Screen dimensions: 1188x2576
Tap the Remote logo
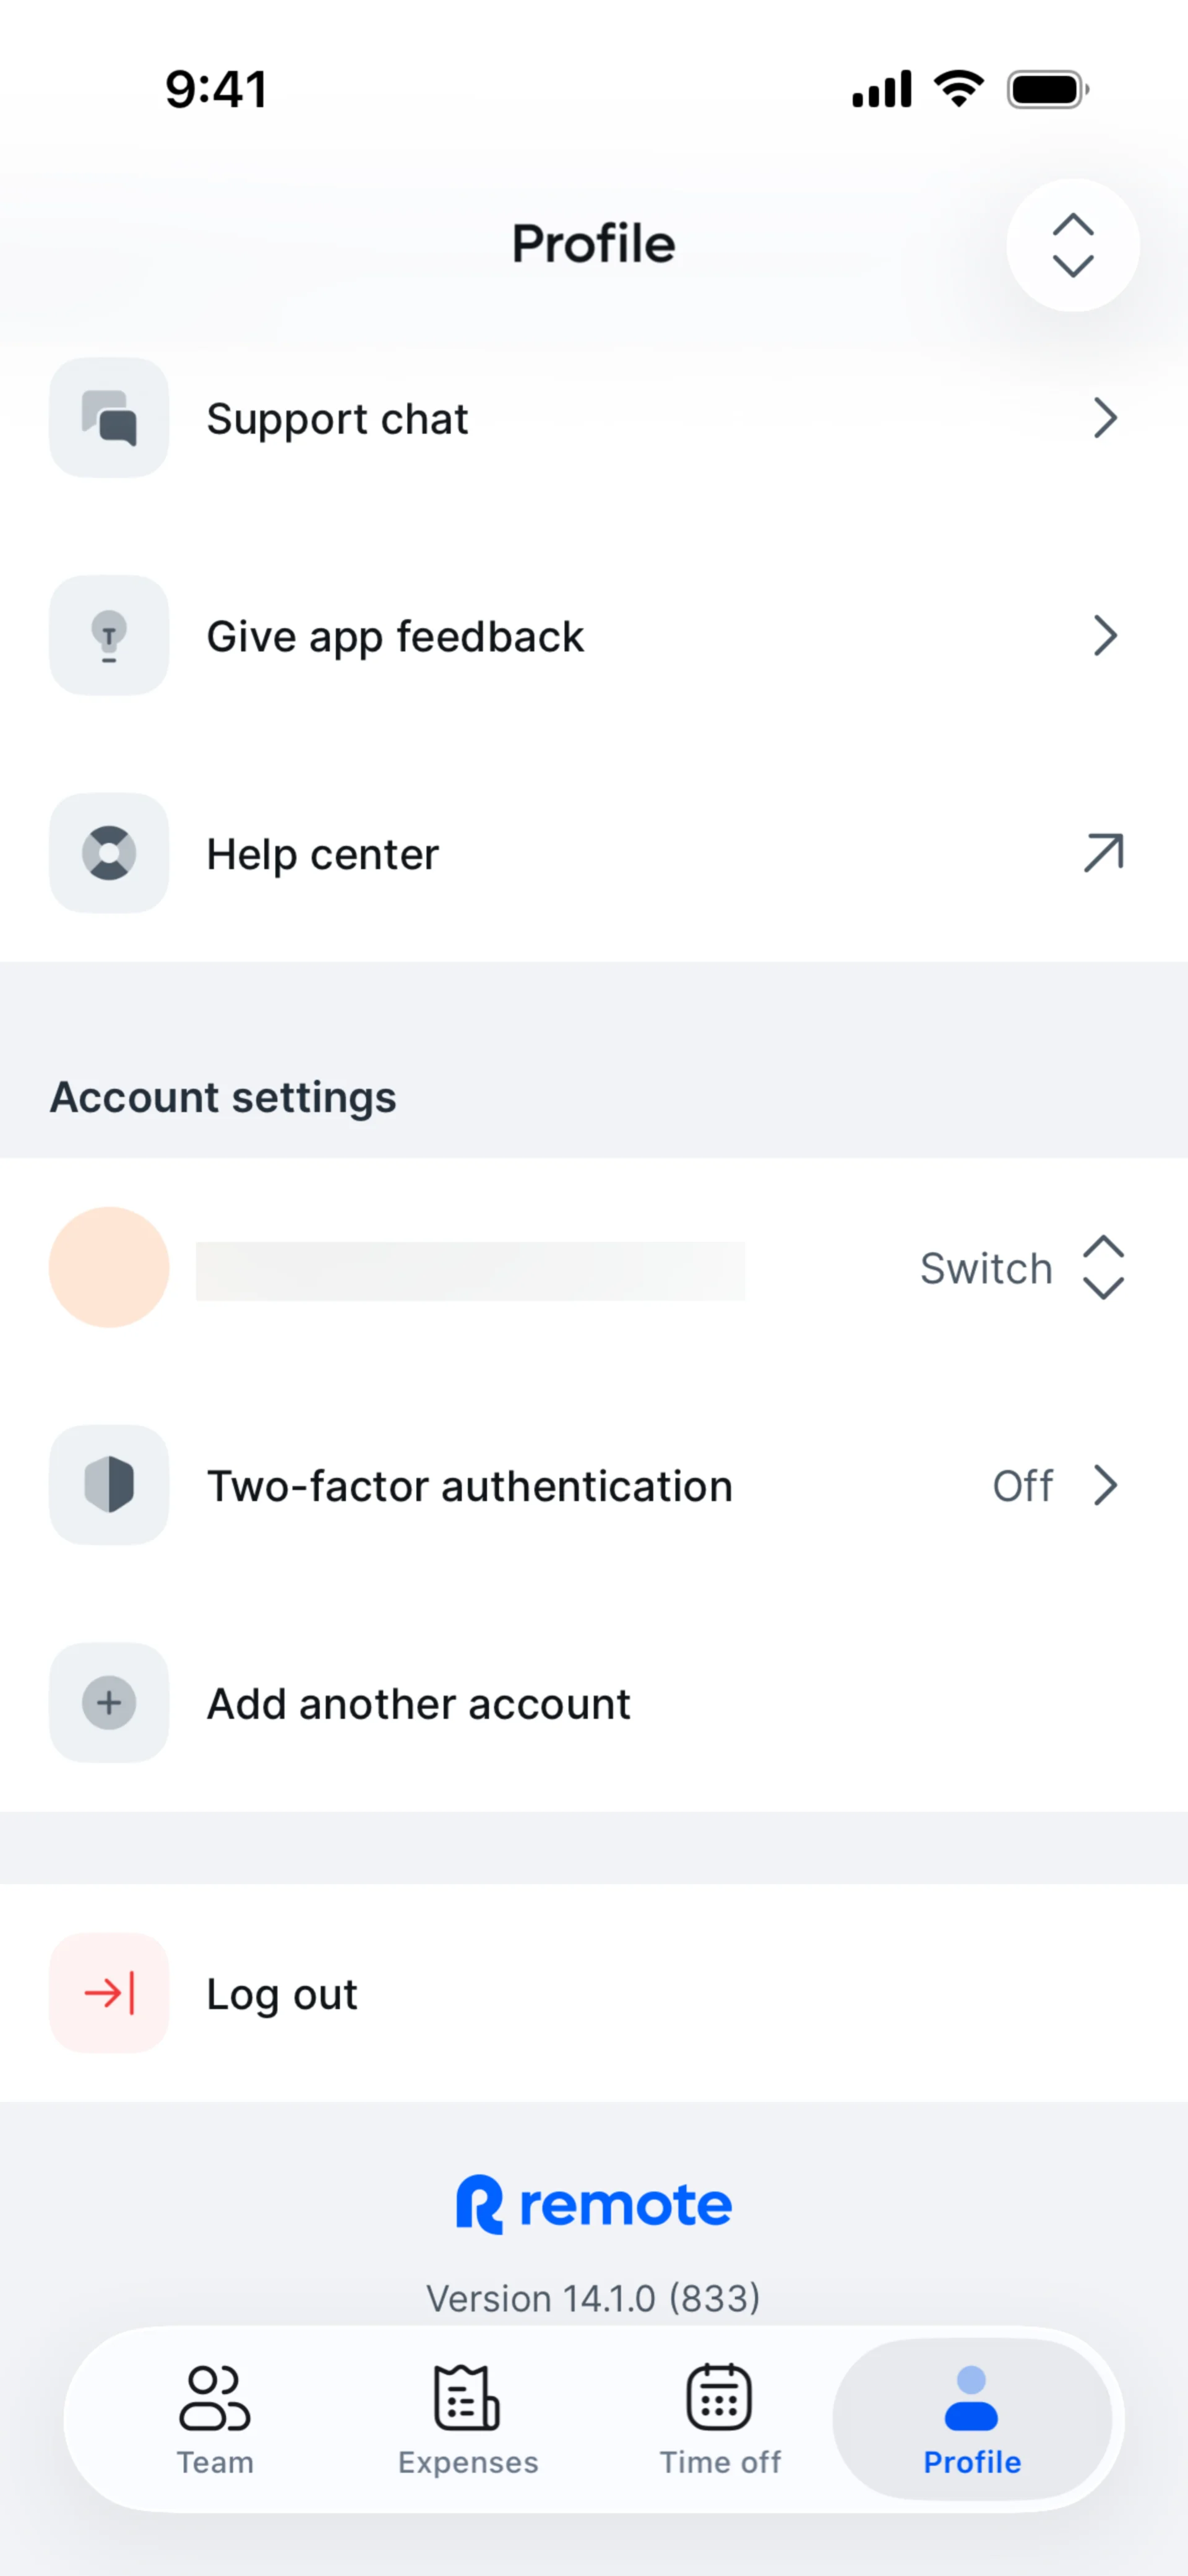click(x=594, y=2205)
